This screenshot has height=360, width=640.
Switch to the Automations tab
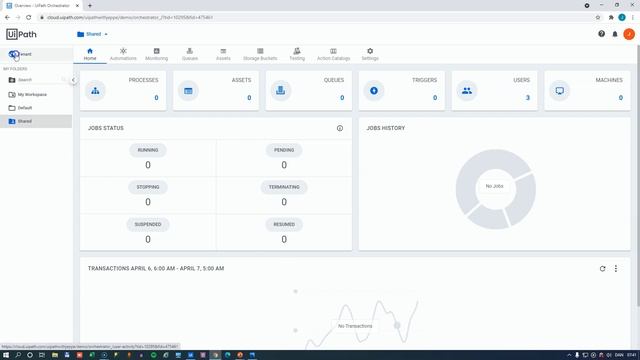pos(123,54)
